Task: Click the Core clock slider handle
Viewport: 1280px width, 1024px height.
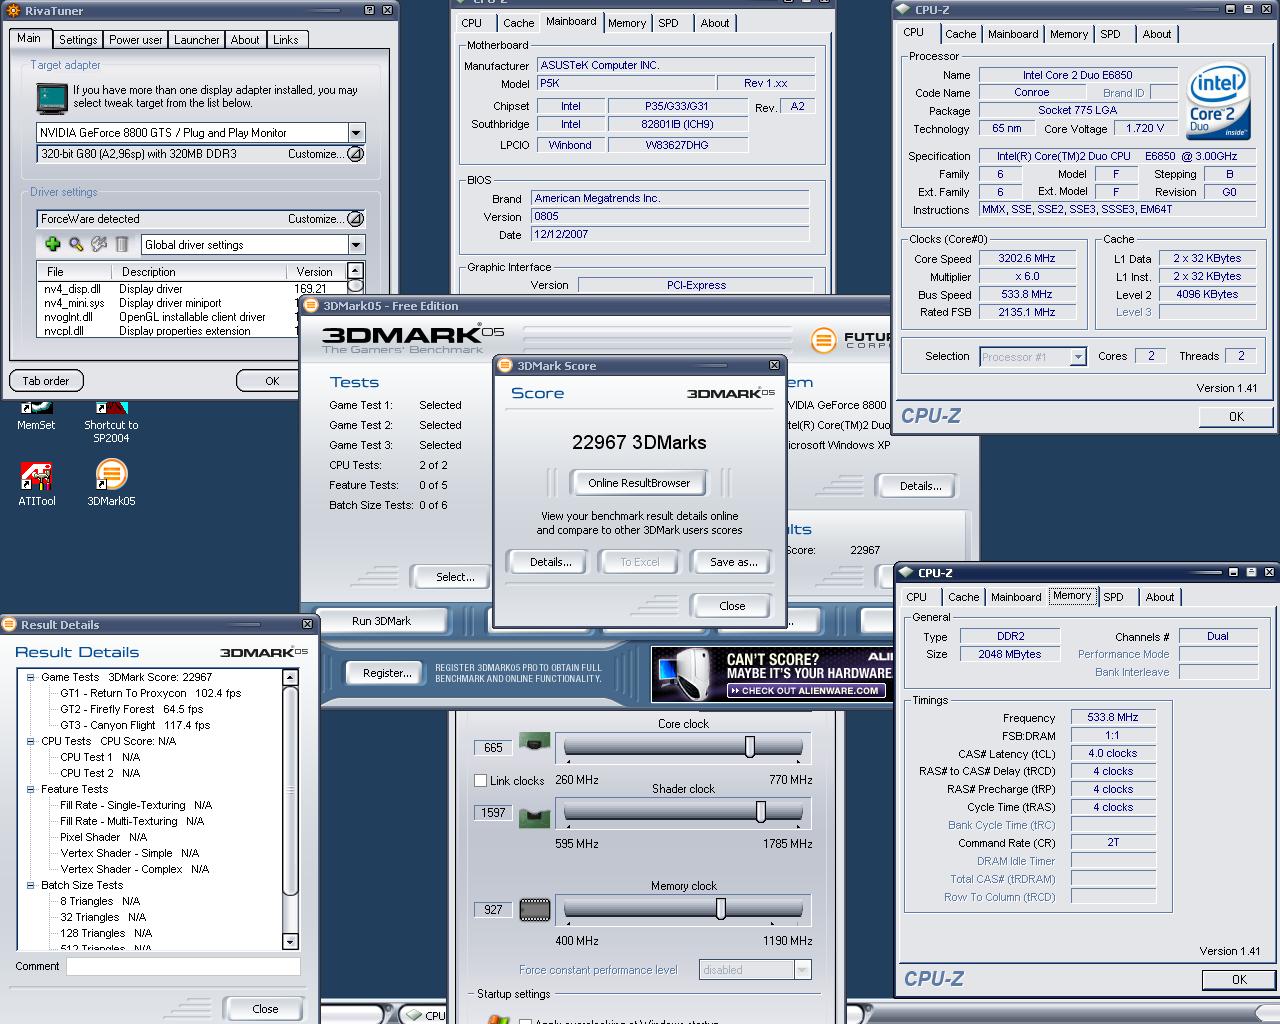Action: point(749,746)
